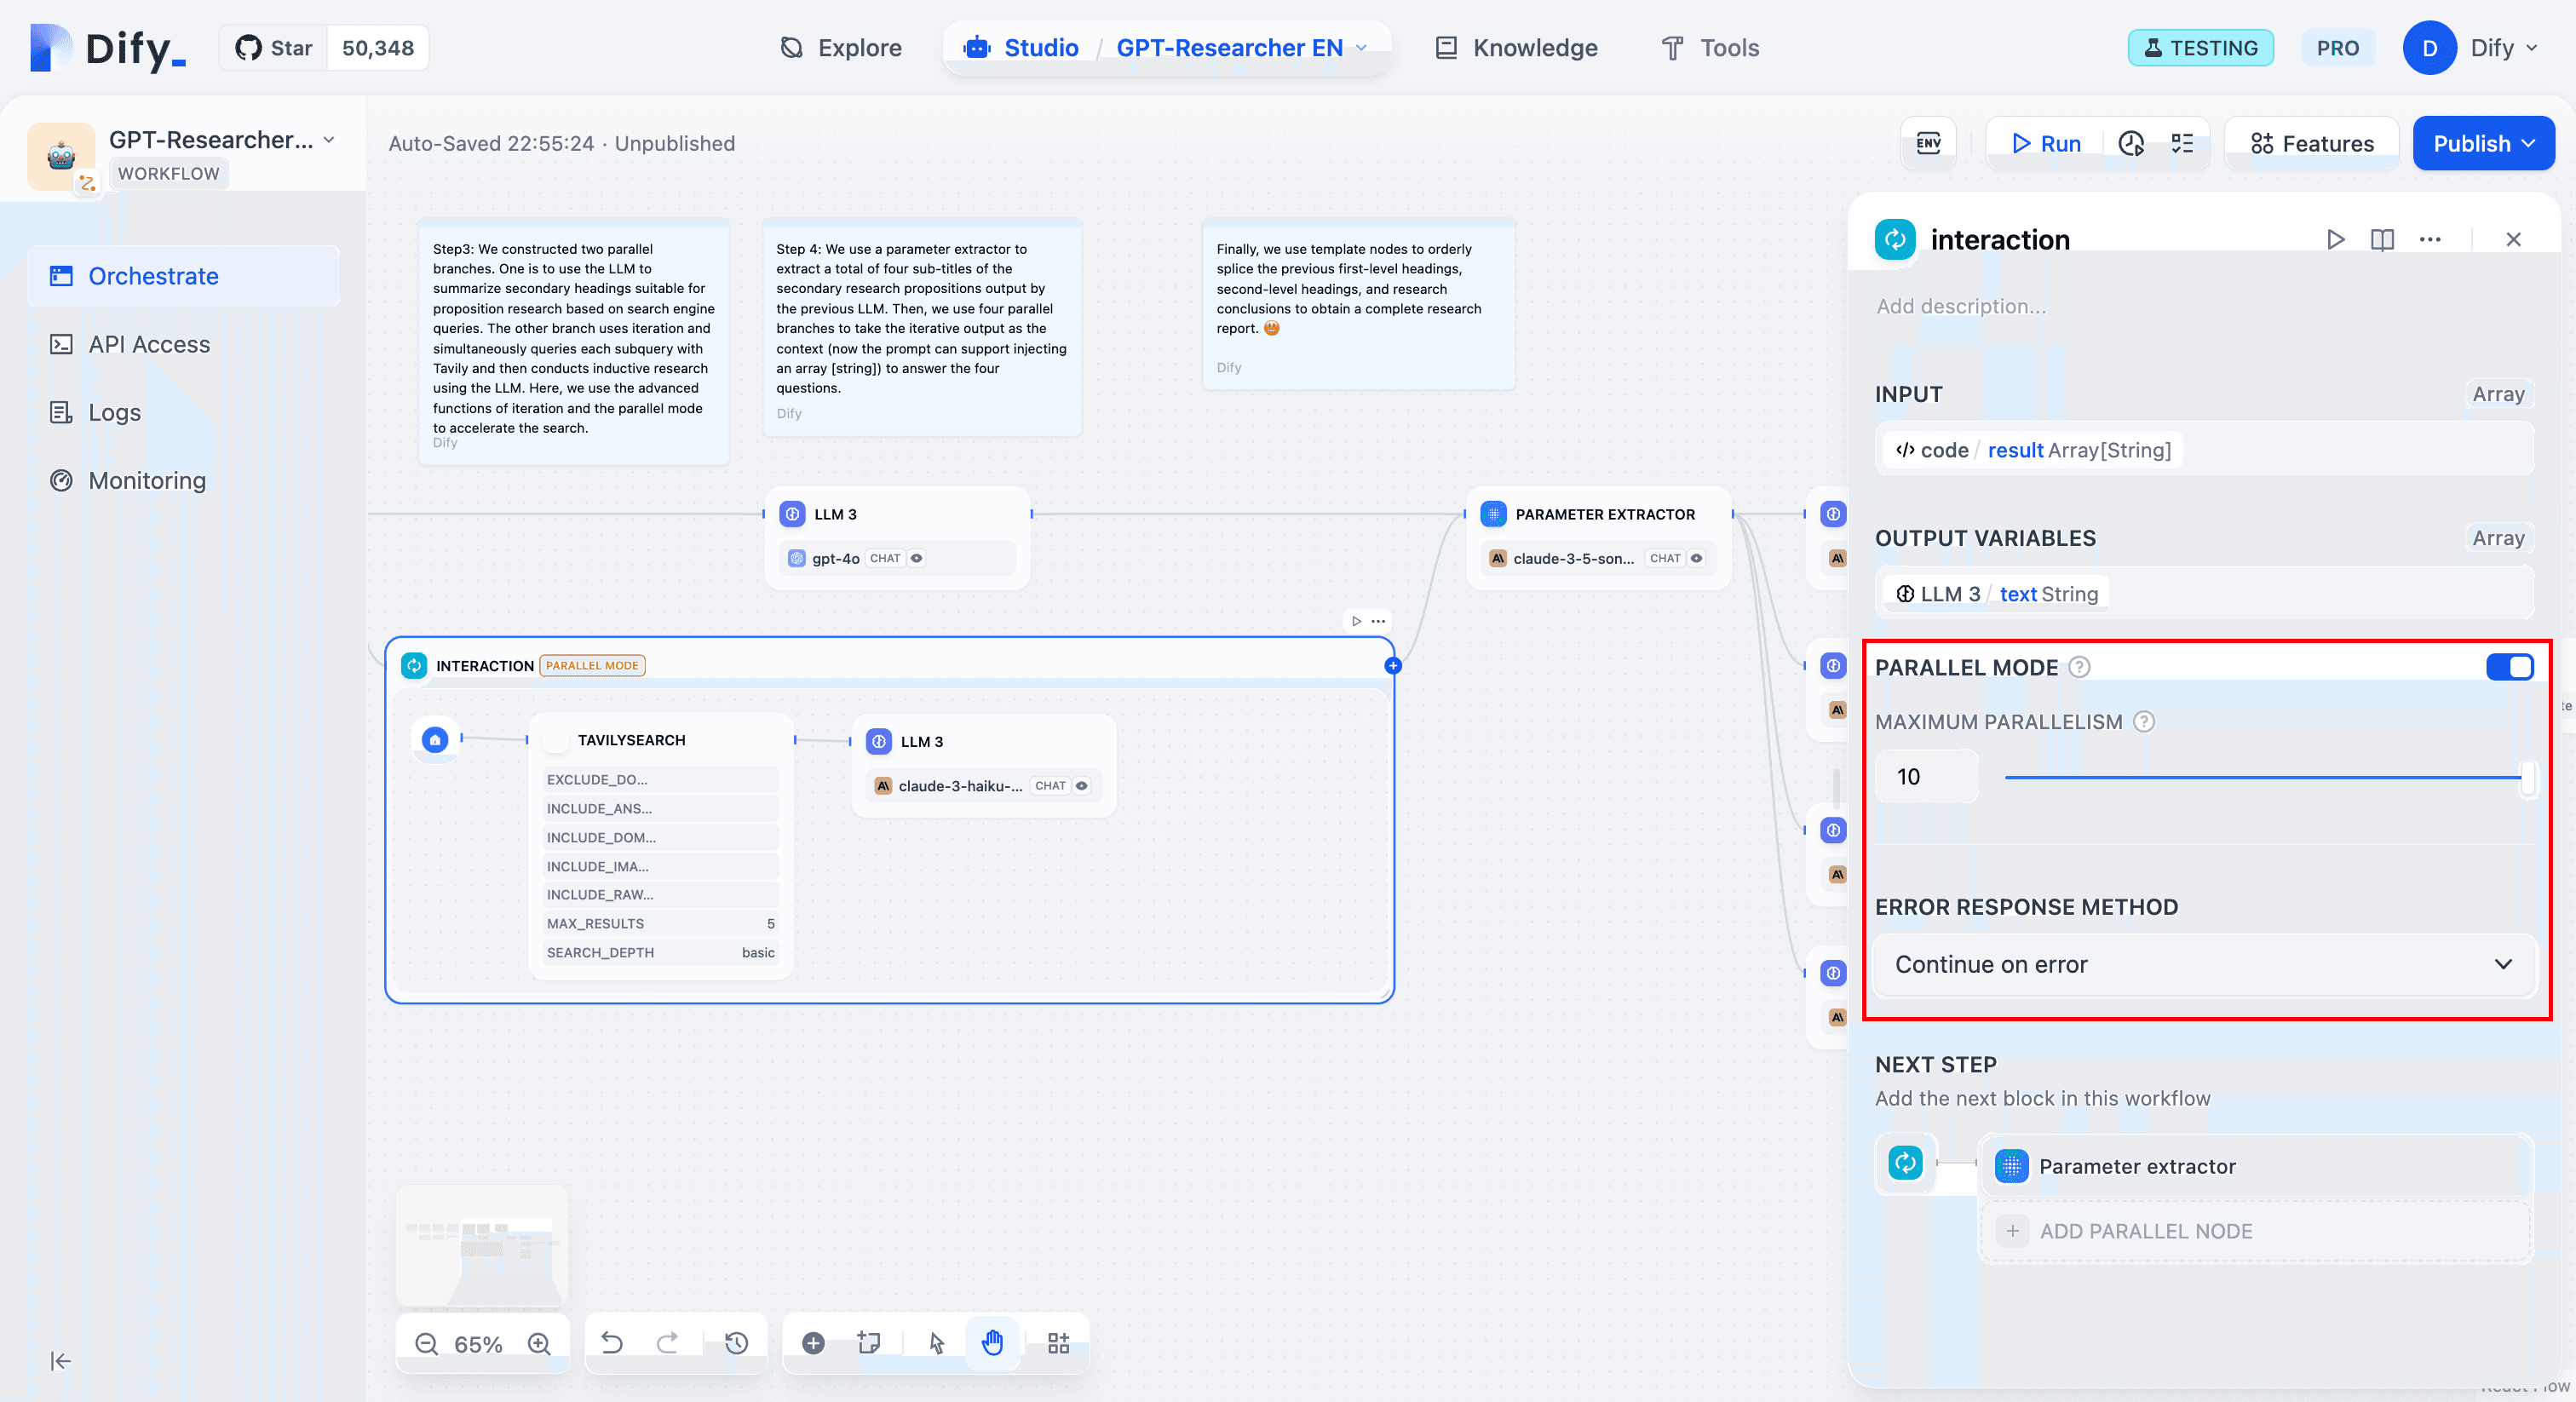The image size is (2576, 1402).
Task: Expand the Publish dropdown button
Action: tap(2483, 143)
